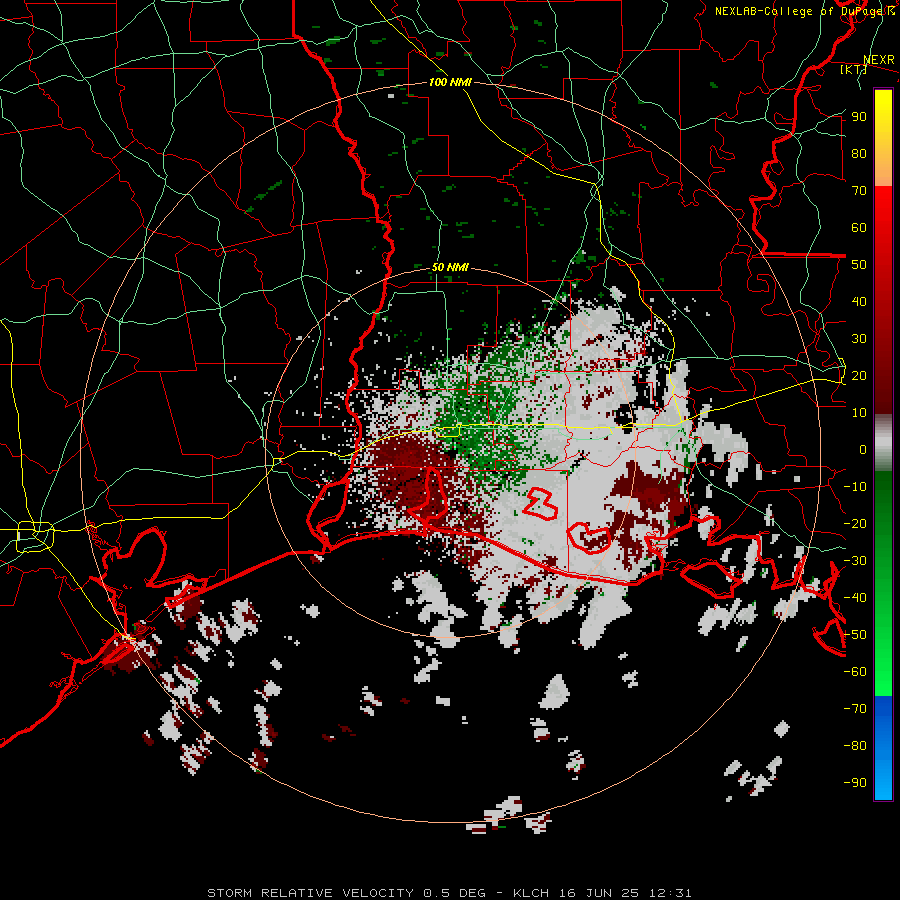Click the 80 value on the velocity scale
The image size is (900, 900).
pyautogui.click(x=859, y=153)
